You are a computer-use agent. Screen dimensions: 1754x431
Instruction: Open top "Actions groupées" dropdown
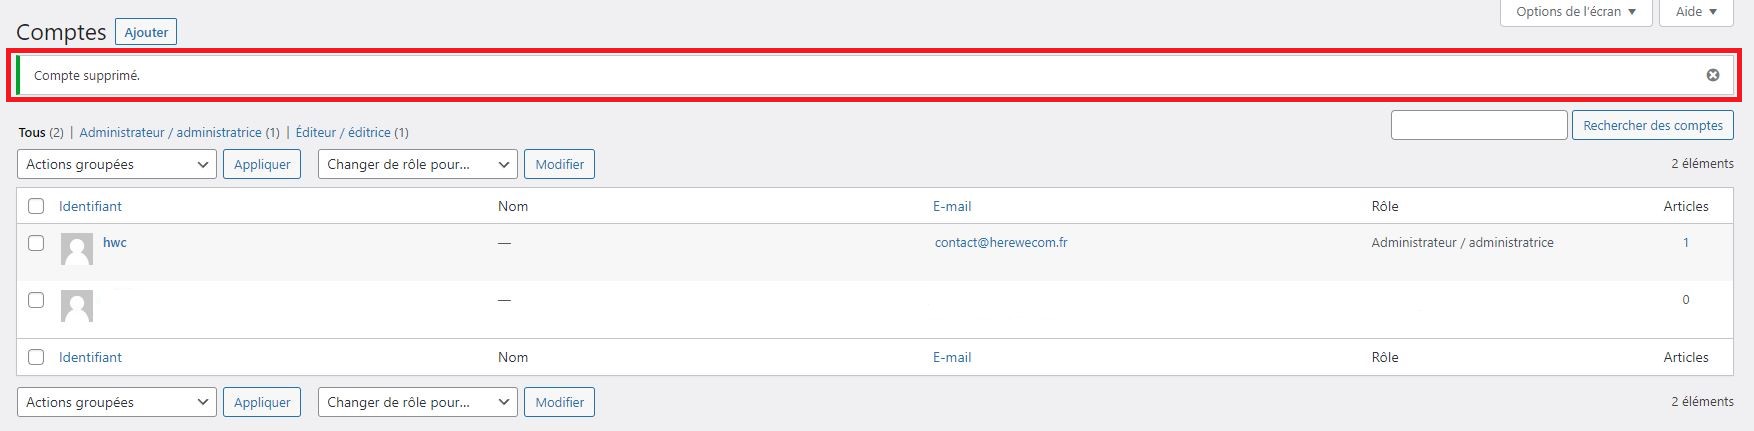(117, 164)
